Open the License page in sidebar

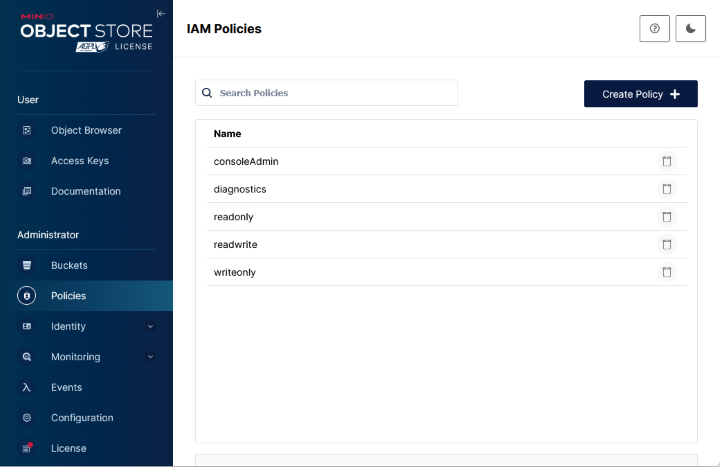click(x=68, y=448)
